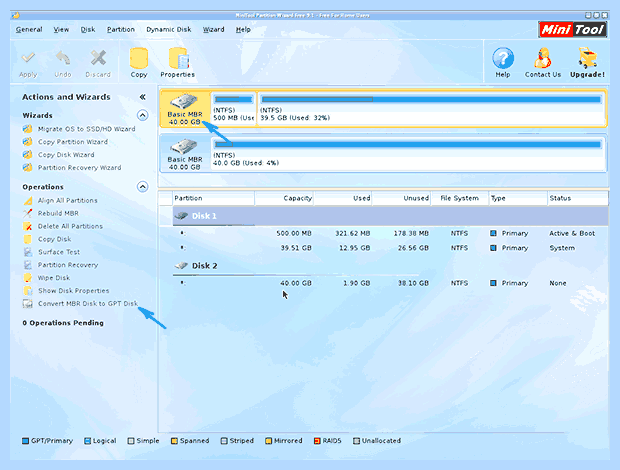Collapse the Actions and Wizards panel

(142, 97)
